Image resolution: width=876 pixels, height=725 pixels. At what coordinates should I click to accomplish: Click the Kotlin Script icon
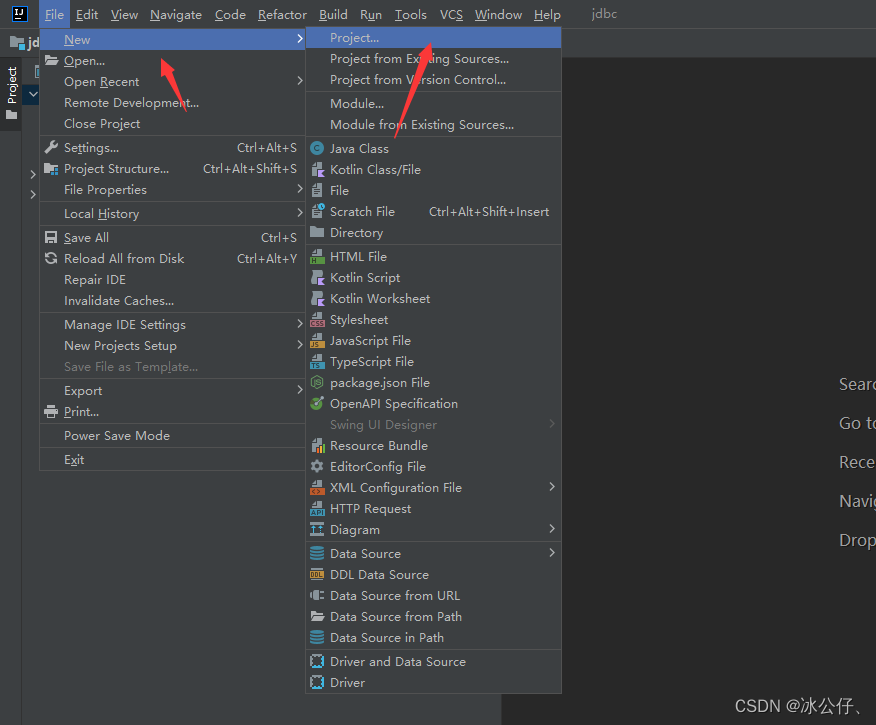pos(317,278)
